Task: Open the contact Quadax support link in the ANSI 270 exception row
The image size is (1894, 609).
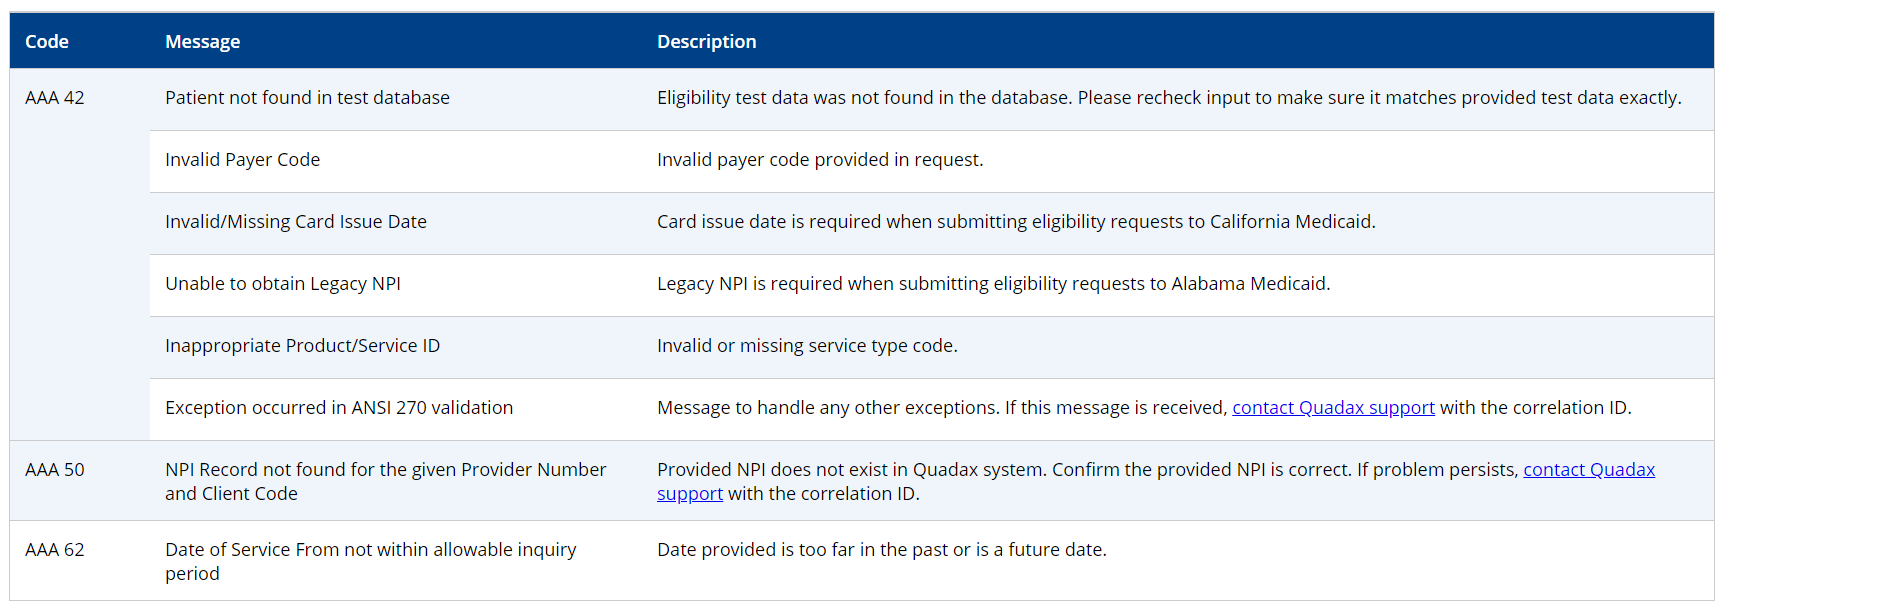Action: pos(1332,408)
